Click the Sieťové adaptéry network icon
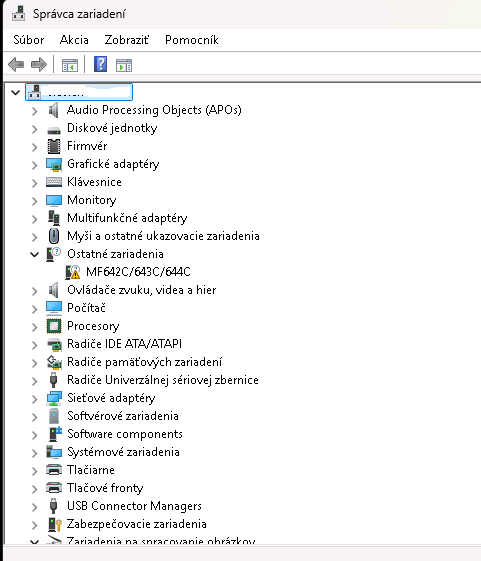Viewport: 481px width, 561px height. pyautogui.click(x=54, y=398)
